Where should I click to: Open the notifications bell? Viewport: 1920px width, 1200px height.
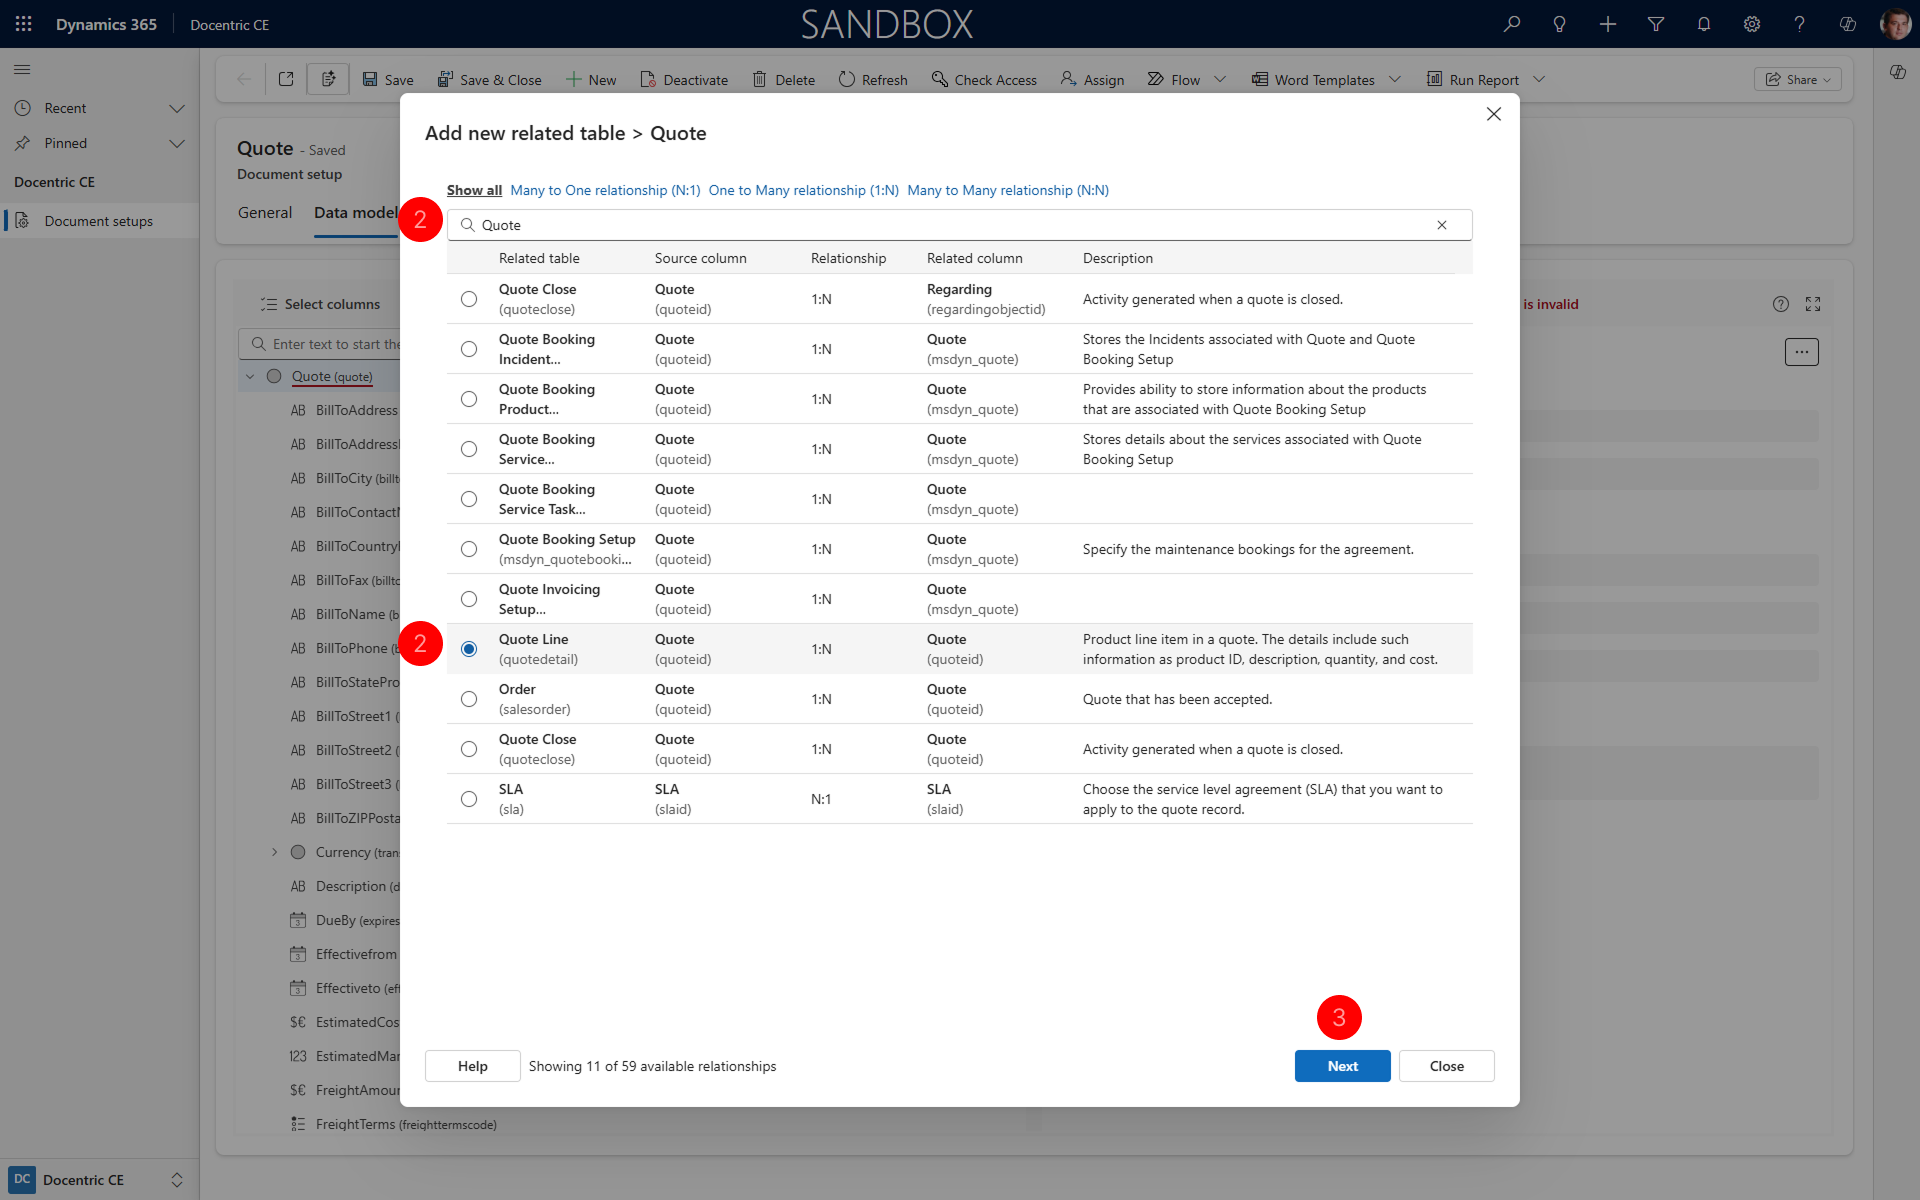click(1704, 24)
